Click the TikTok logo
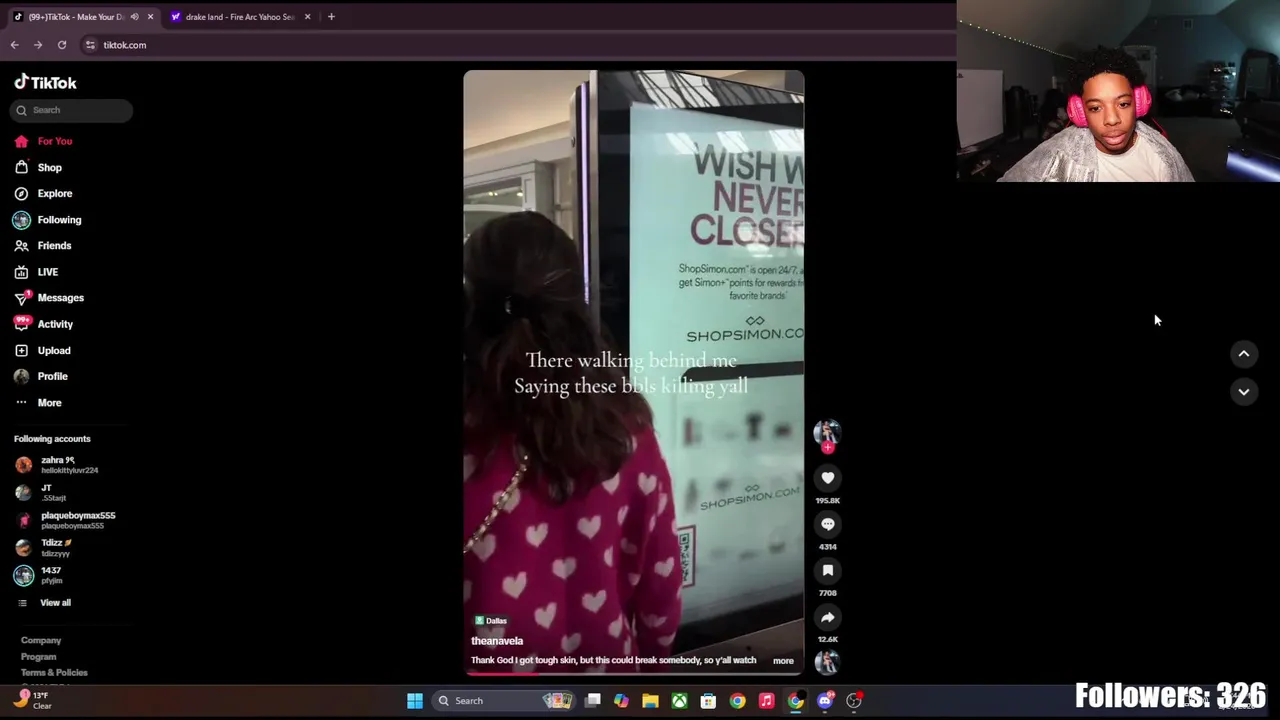Viewport: 1280px width, 720px height. tap(45, 82)
